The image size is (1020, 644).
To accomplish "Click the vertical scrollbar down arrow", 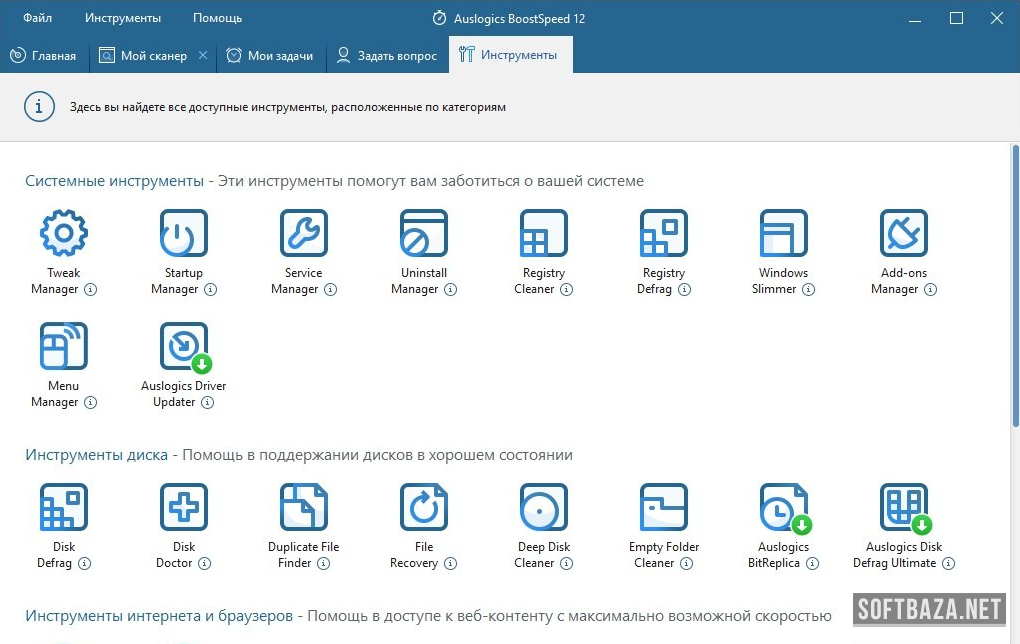I will pyautogui.click(x=1014, y=634).
